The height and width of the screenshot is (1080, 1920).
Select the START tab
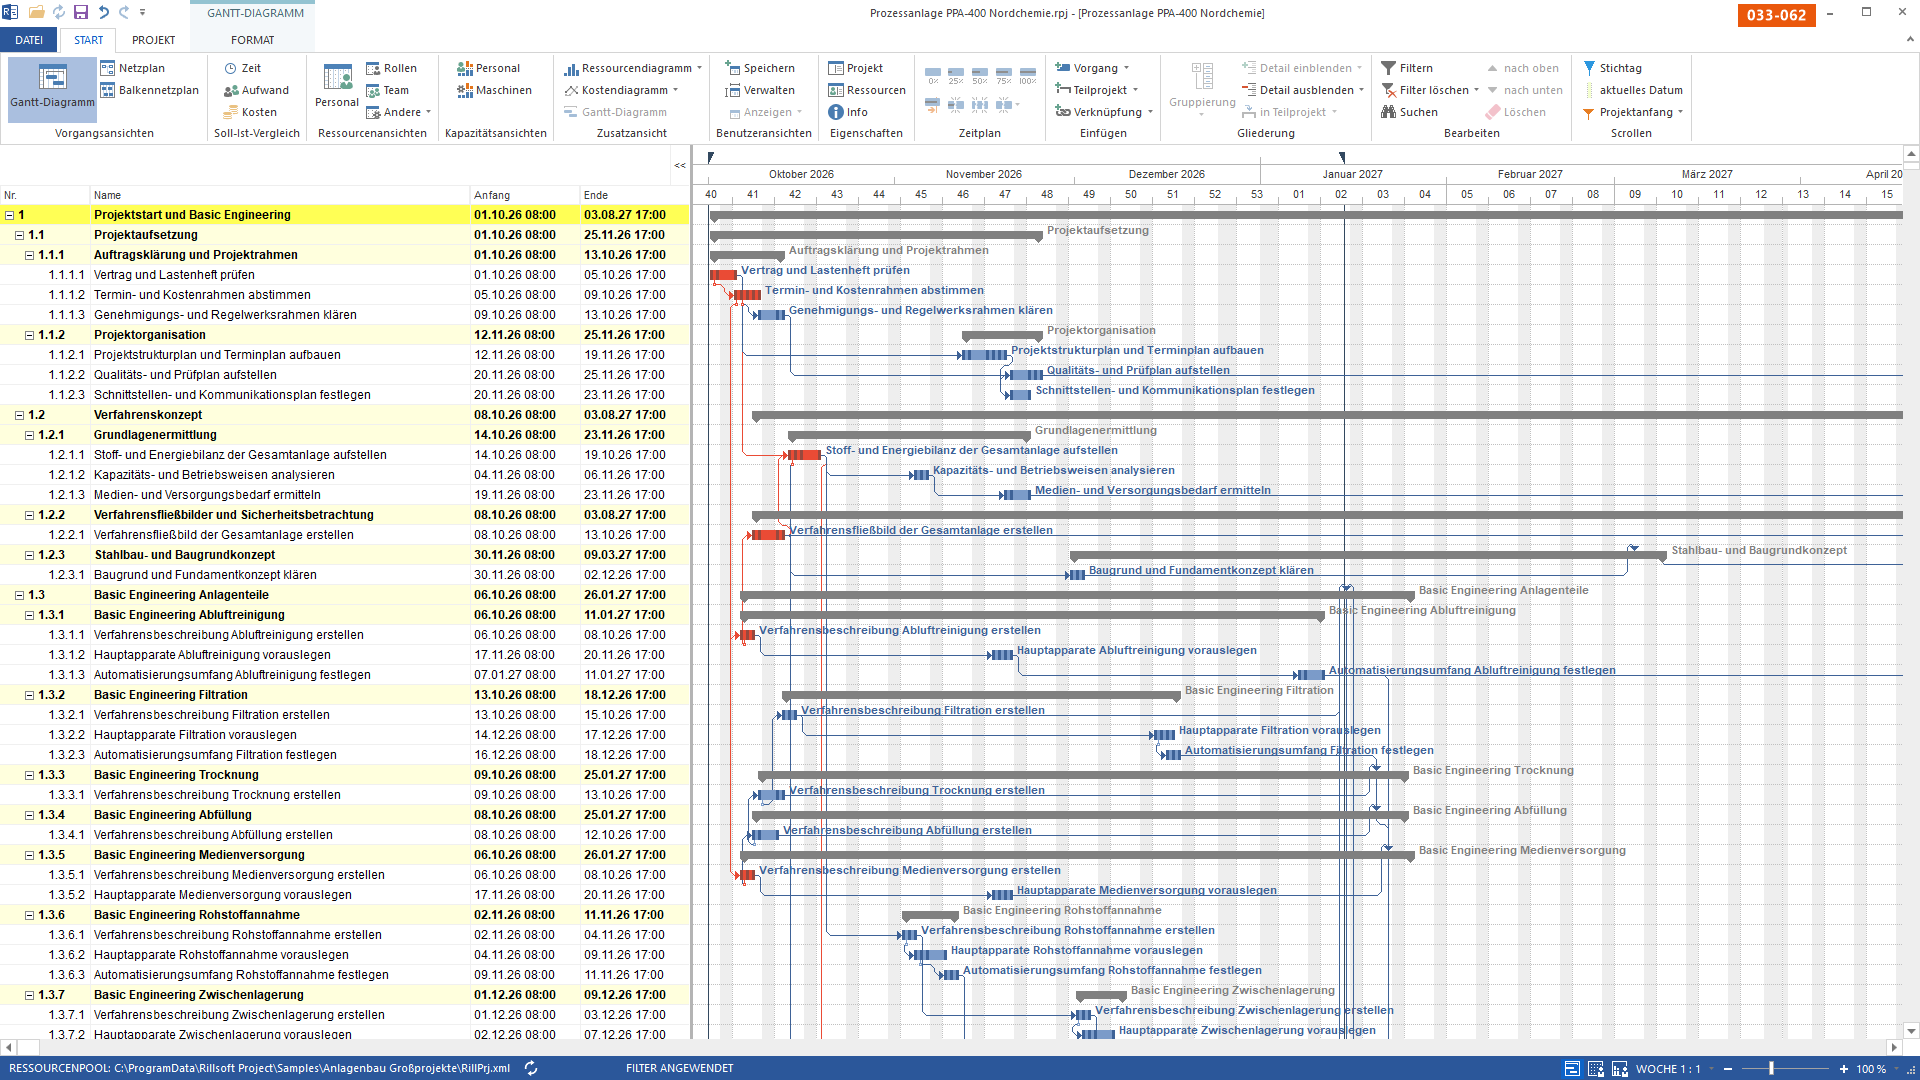88,40
